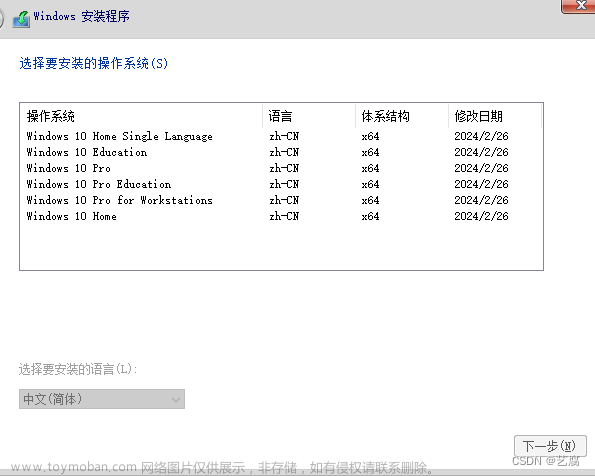Click the 下一步(N) button
595x476 pixels.
[550, 446]
